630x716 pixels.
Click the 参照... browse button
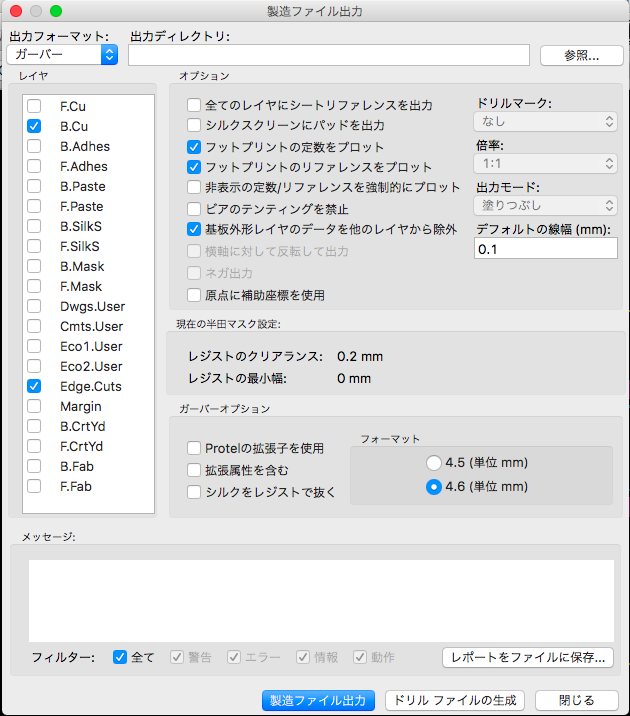tap(574, 55)
